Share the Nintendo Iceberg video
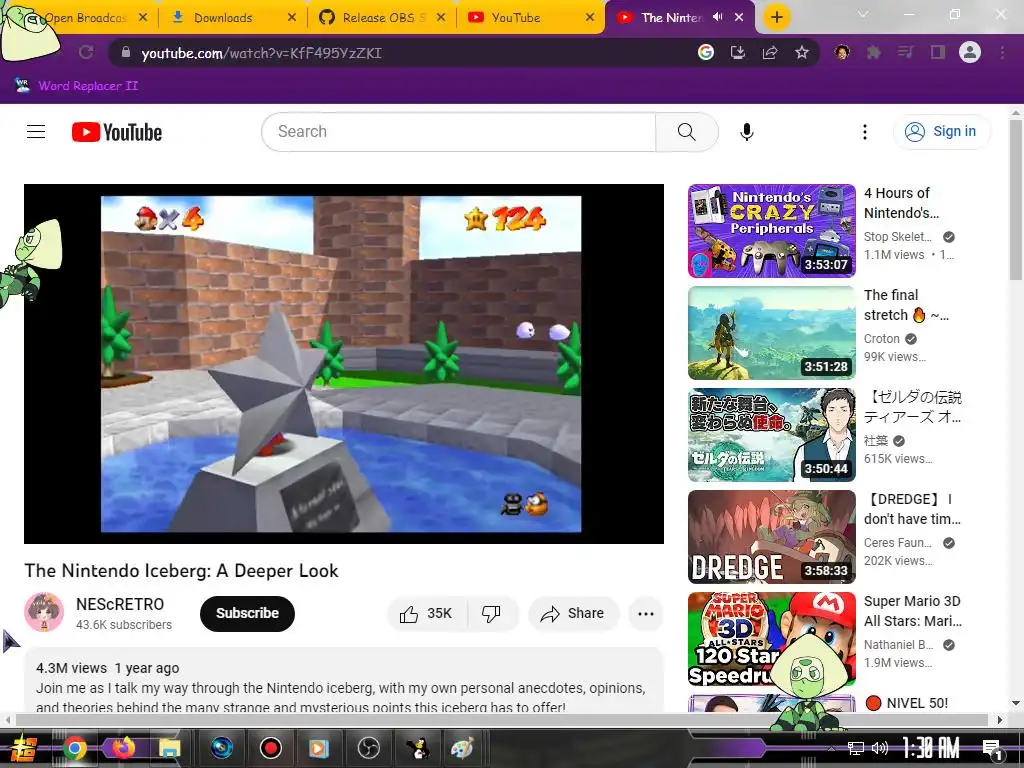This screenshot has height=768, width=1024. pos(572,614)
